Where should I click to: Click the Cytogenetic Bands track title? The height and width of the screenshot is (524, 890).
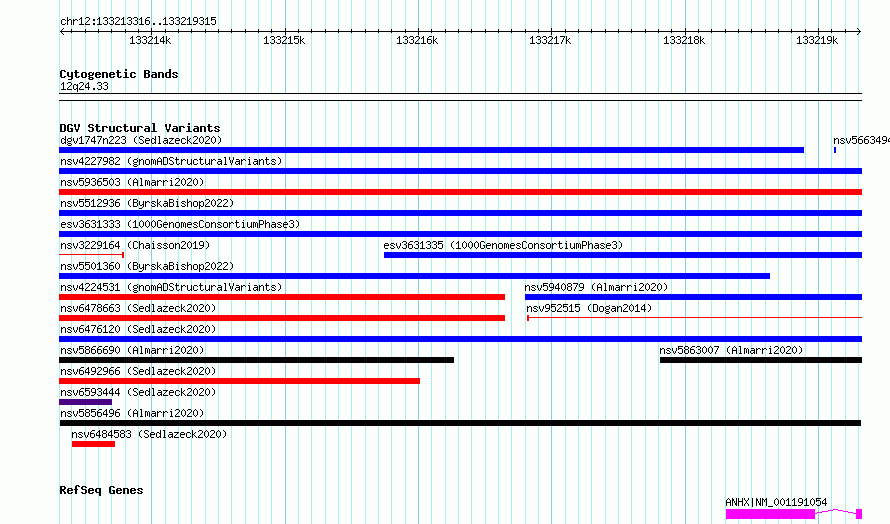pyautogui.click(x=119, y=74)
